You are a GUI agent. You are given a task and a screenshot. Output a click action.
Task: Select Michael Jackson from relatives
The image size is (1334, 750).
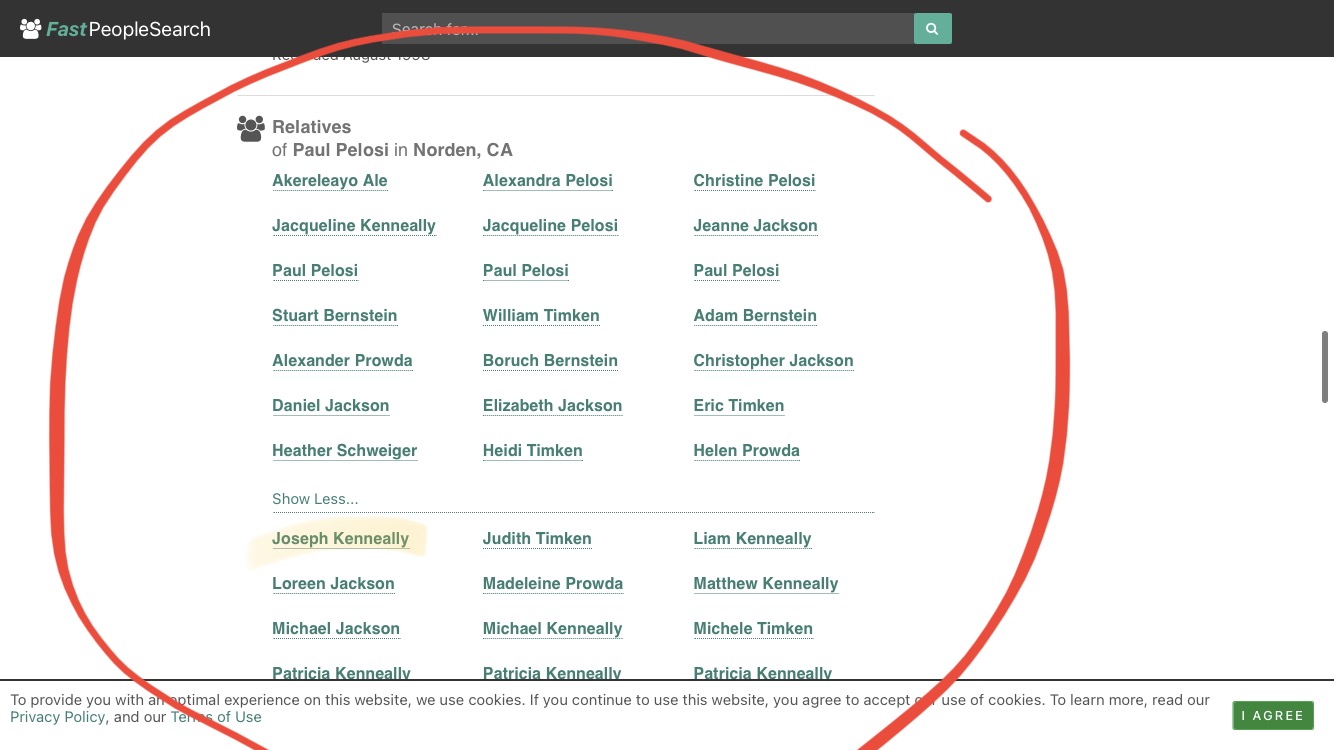336,629
